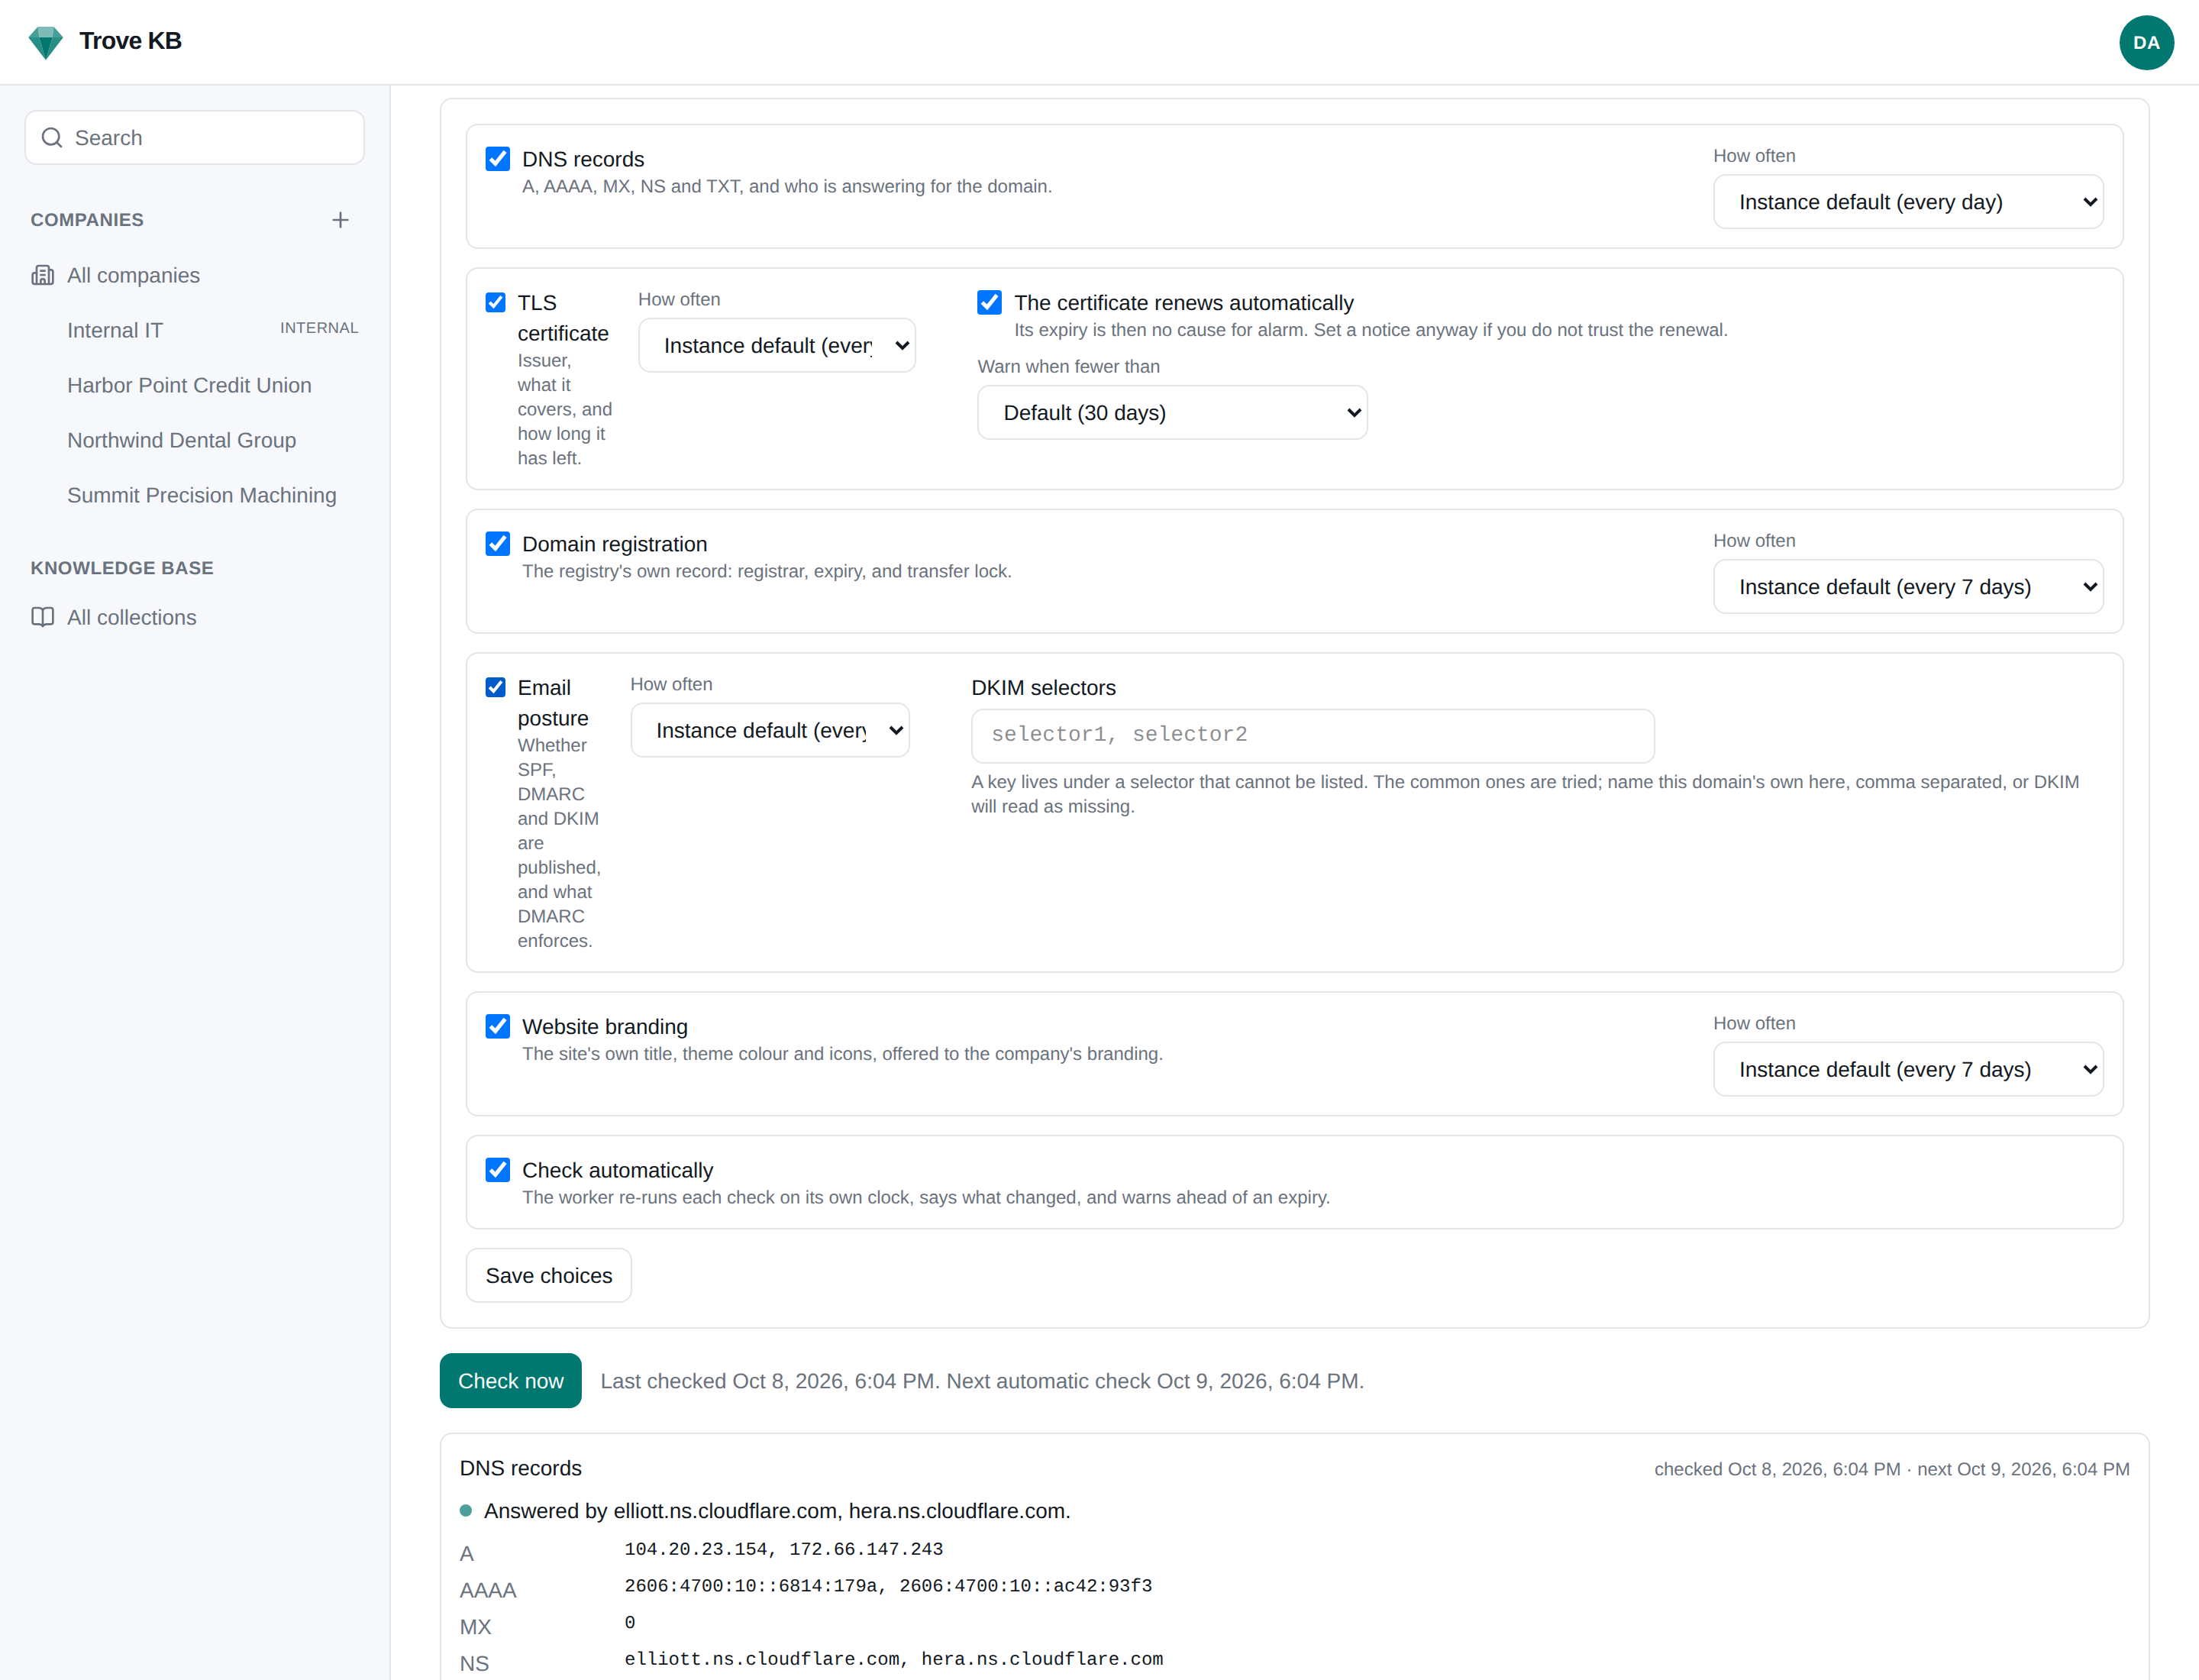The image size is (2199, 1680).
Task: Click the search magnifier icon
Action: coord(52,138)
